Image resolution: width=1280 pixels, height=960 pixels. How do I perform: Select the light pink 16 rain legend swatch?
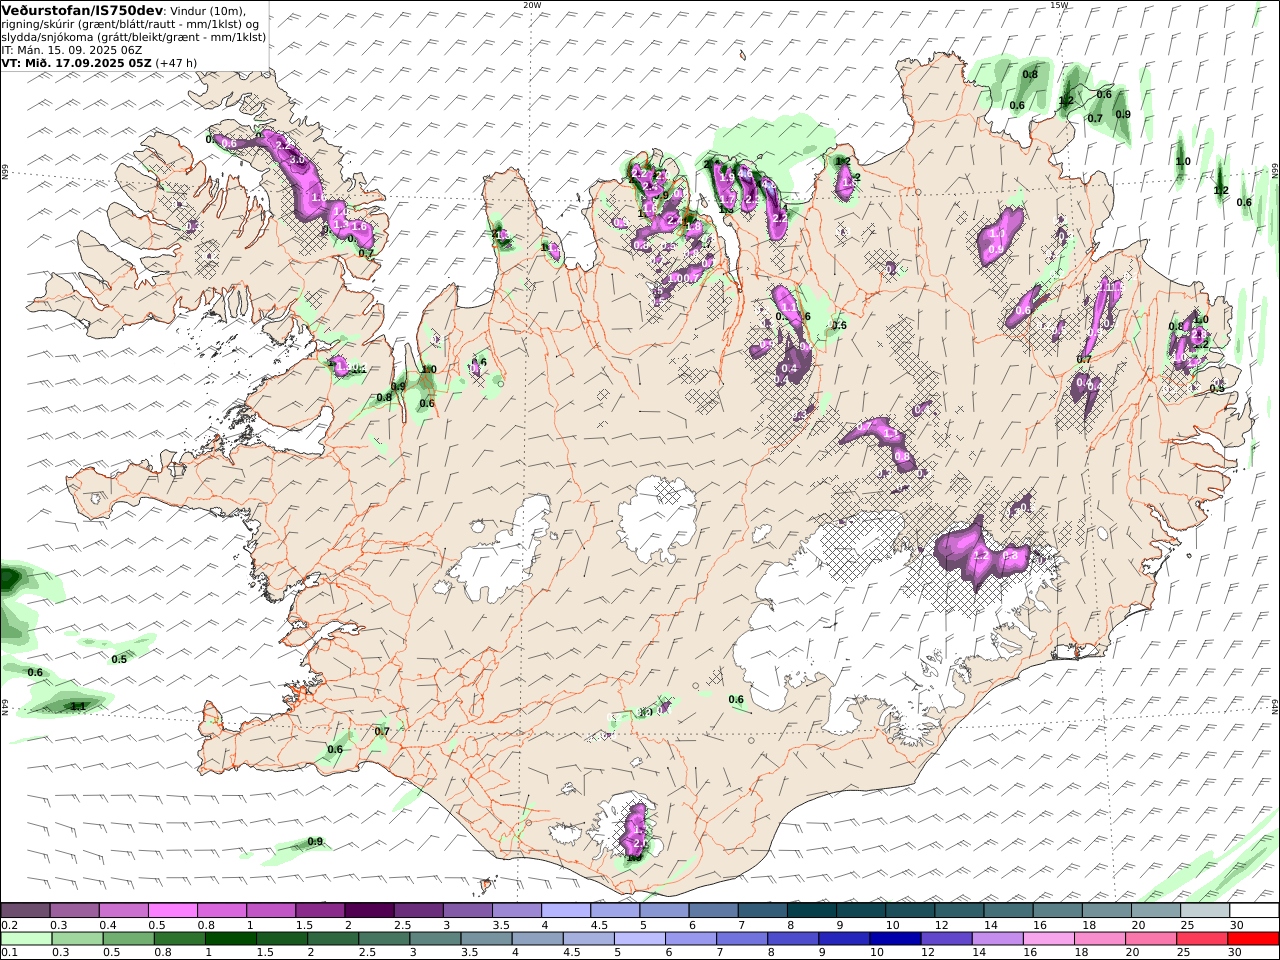1048,939
